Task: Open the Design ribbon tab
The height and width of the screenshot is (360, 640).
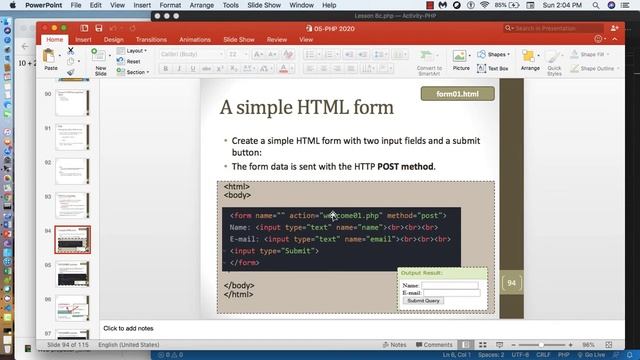Action: [113, 40]
